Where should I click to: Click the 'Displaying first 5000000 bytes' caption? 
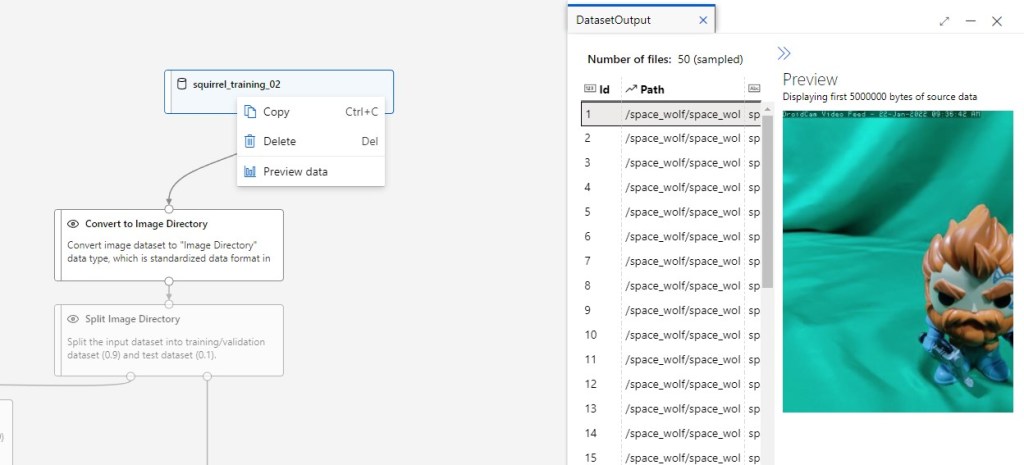(x=880, y=97)
